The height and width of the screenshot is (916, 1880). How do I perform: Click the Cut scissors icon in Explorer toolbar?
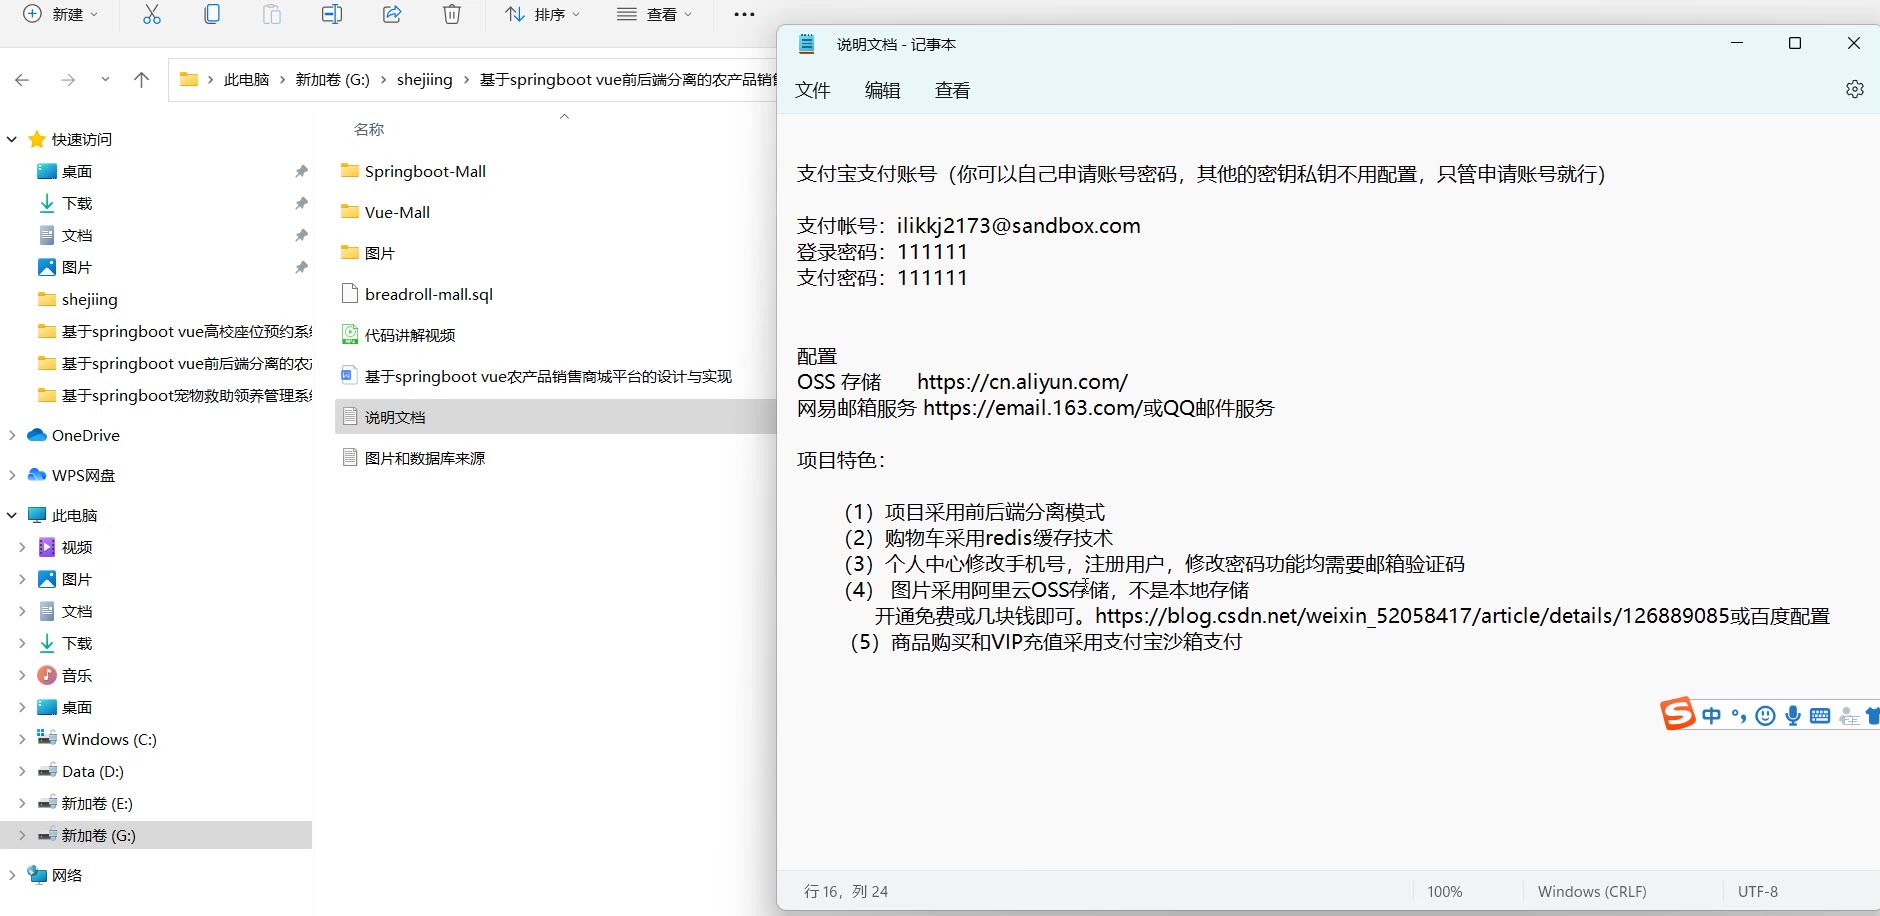(152, 14)
